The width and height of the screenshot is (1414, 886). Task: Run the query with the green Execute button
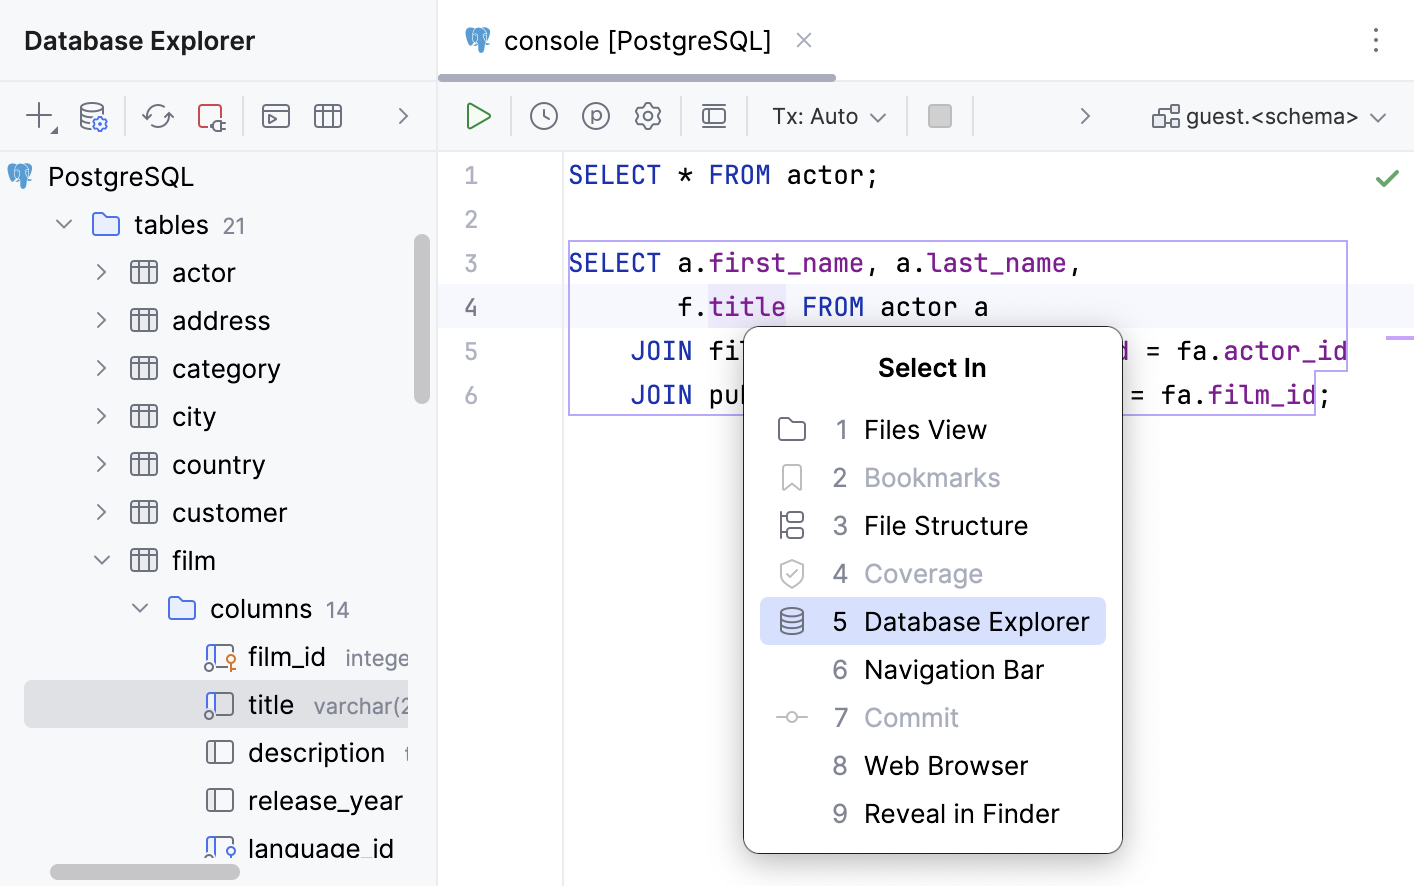point(478,116)
